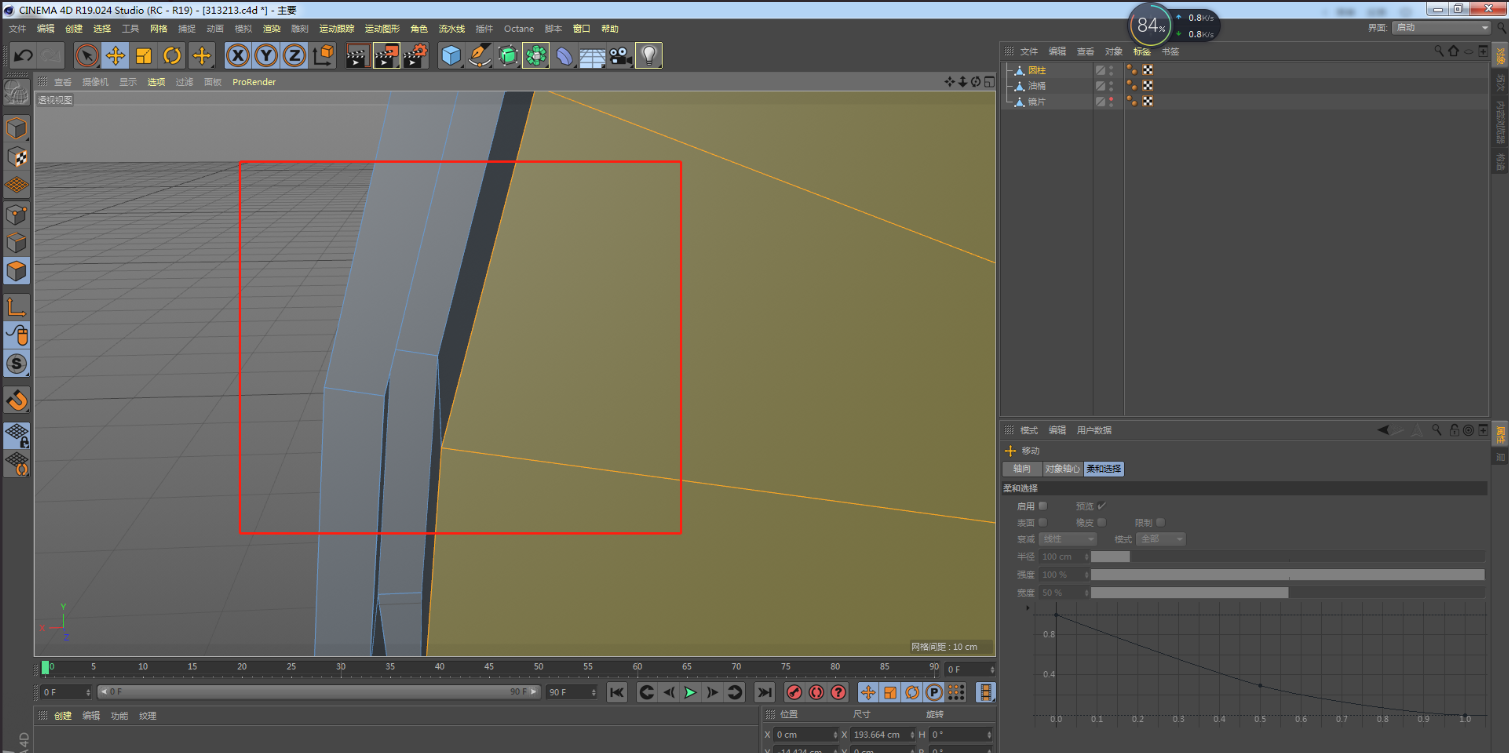The width and height of the screenshot is (1509, 753).
Task: Select the Live Selection cursor tool
Action: click(x=87, y=56)
